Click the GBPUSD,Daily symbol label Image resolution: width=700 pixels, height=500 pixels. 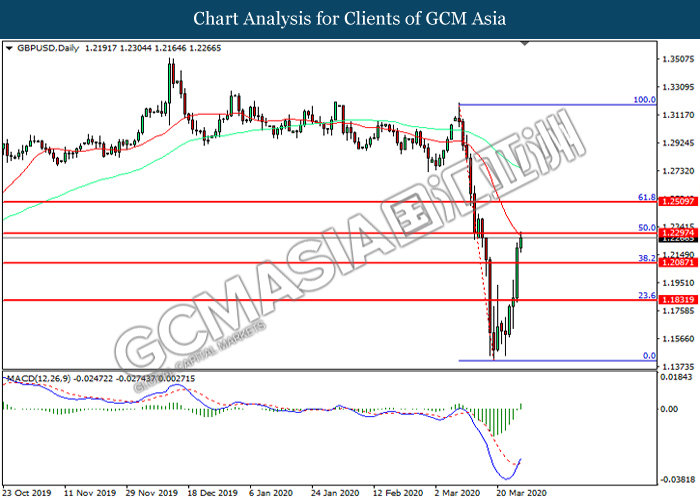[48, 48]
